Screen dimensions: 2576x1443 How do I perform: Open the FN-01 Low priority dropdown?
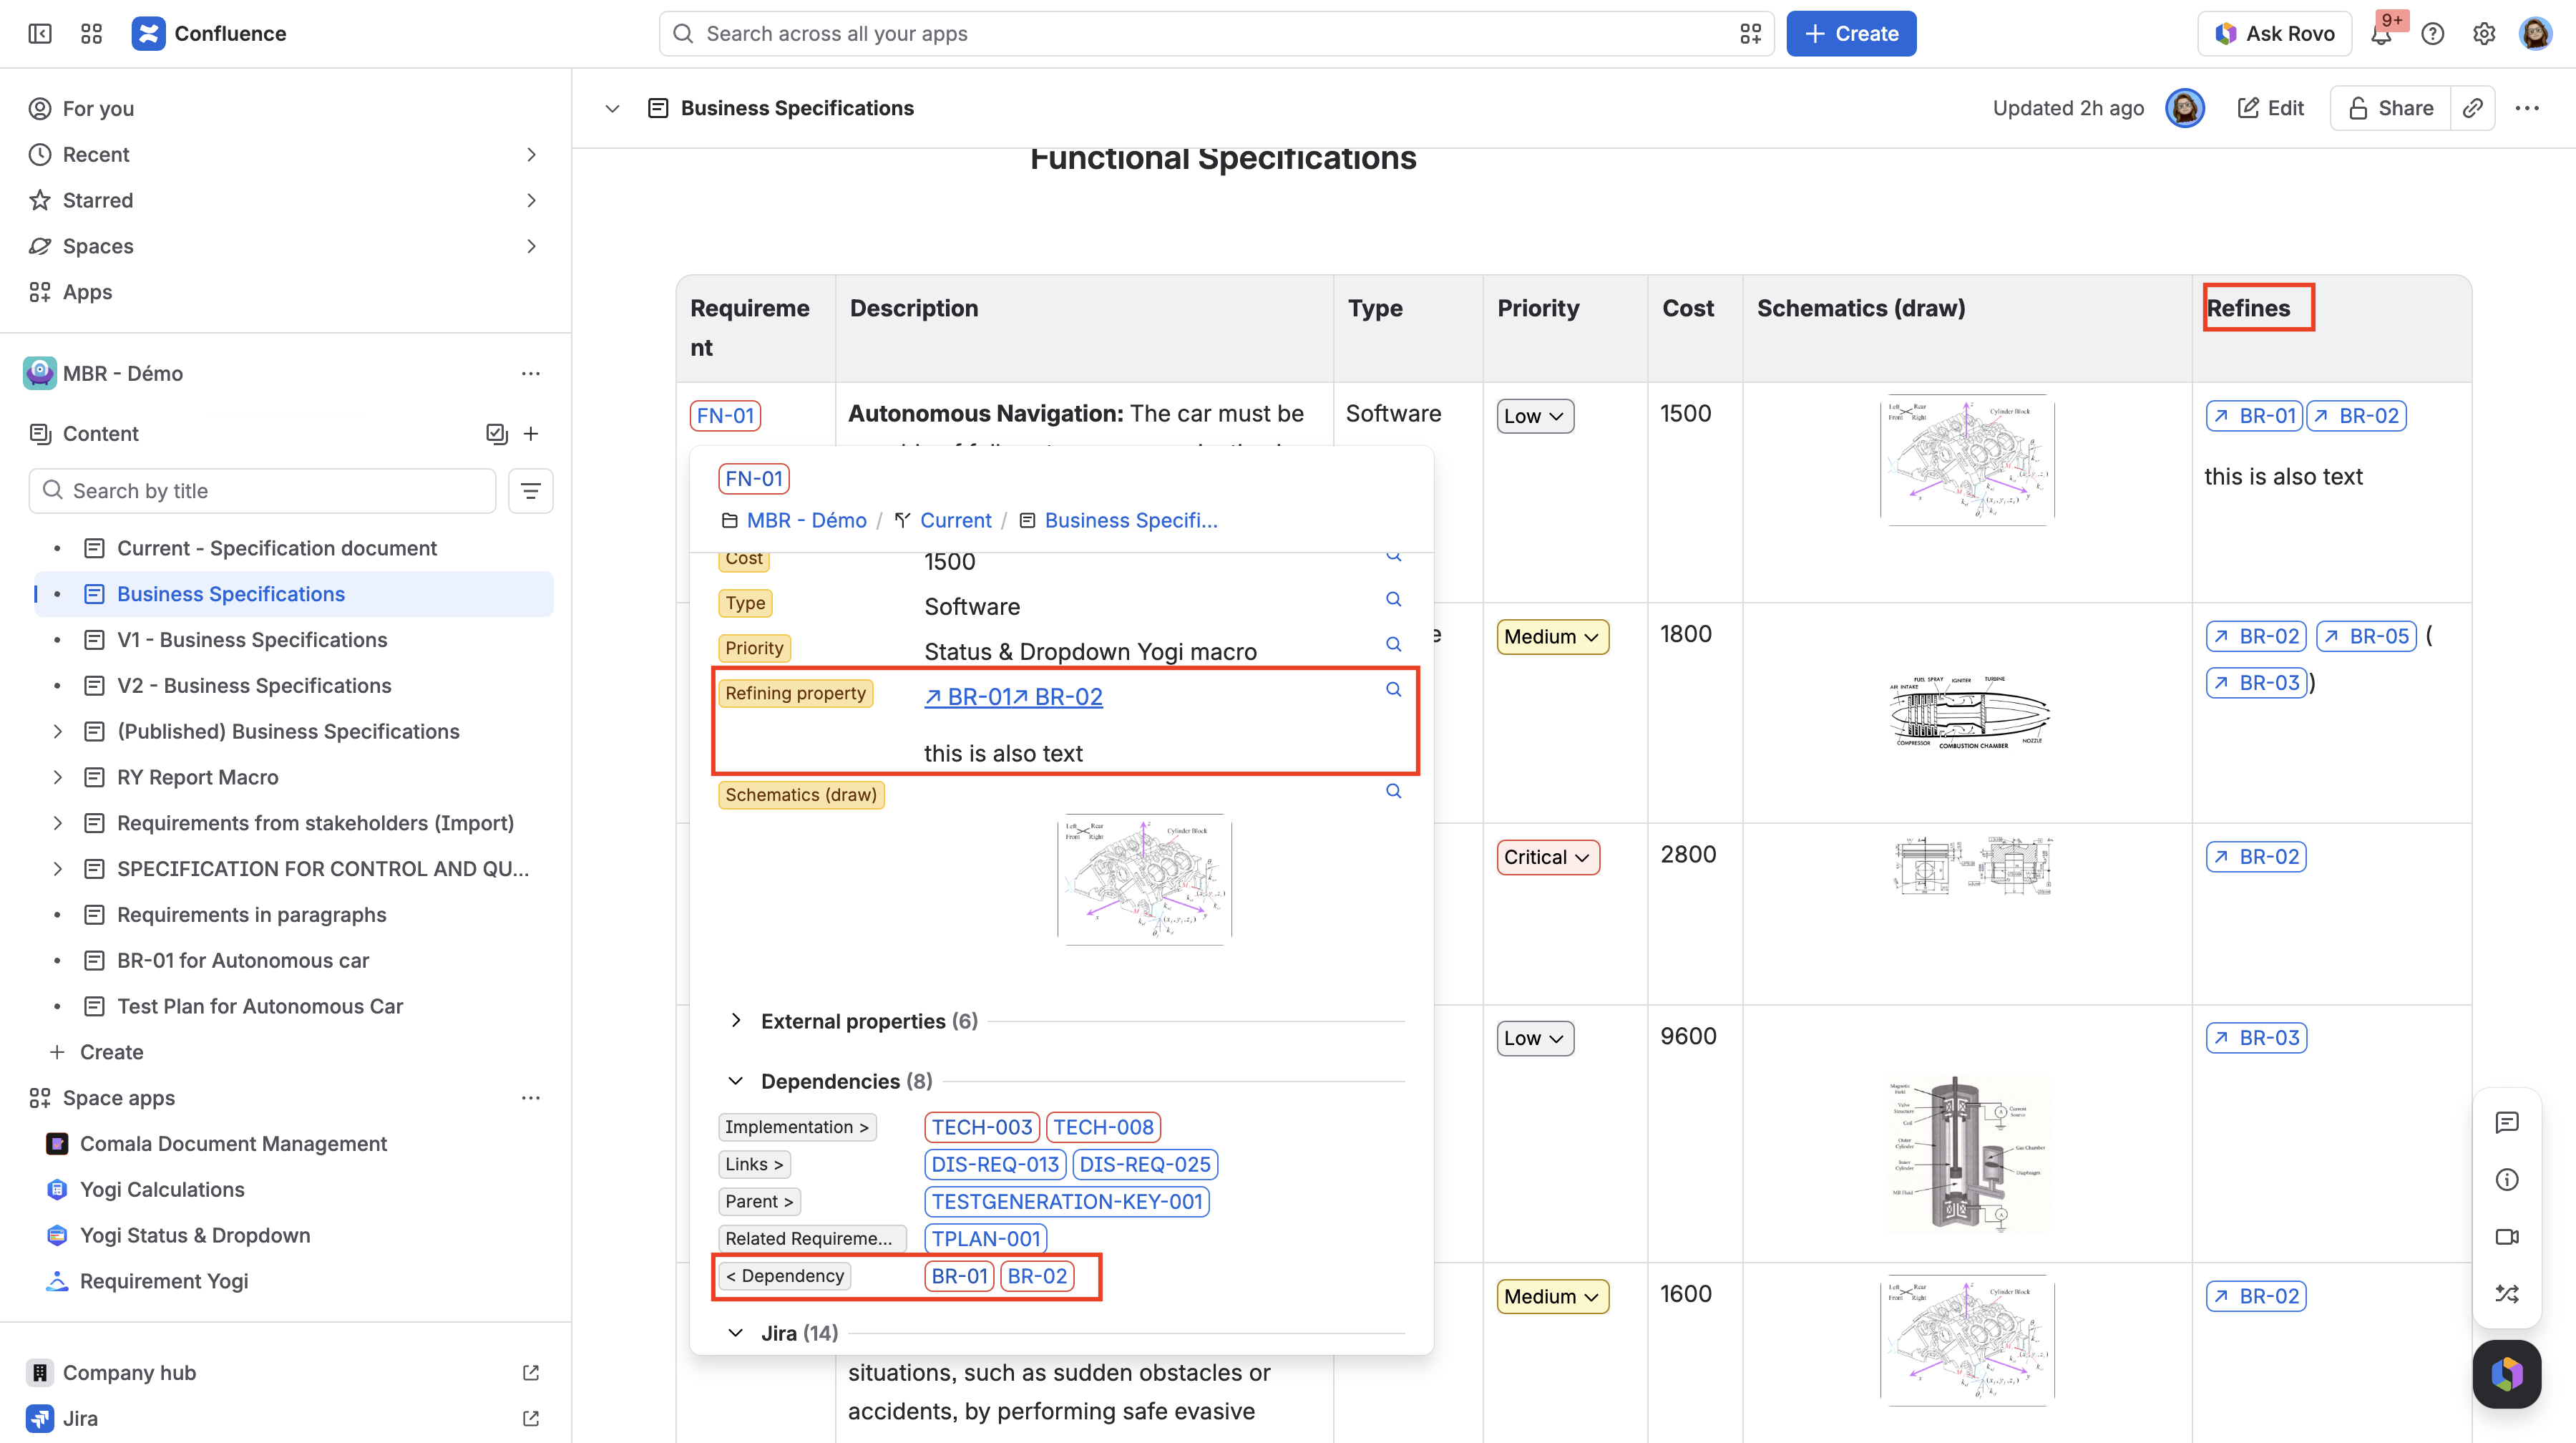(1534, 416)
